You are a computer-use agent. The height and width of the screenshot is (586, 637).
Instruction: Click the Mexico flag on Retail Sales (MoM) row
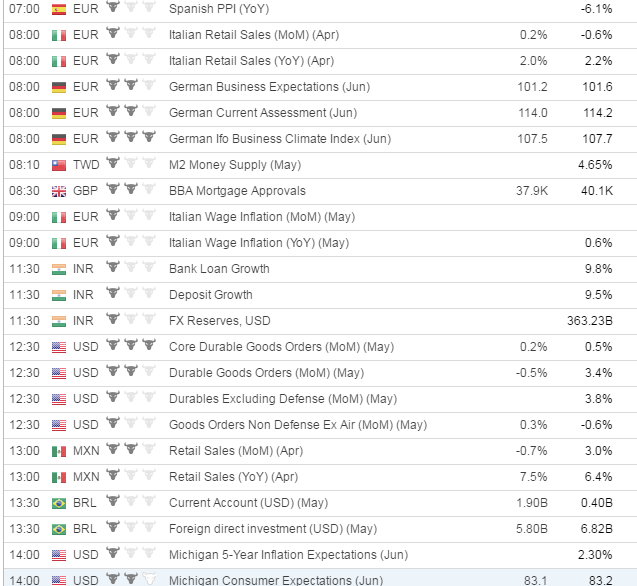pyautogui.click(x=59, y=451)
